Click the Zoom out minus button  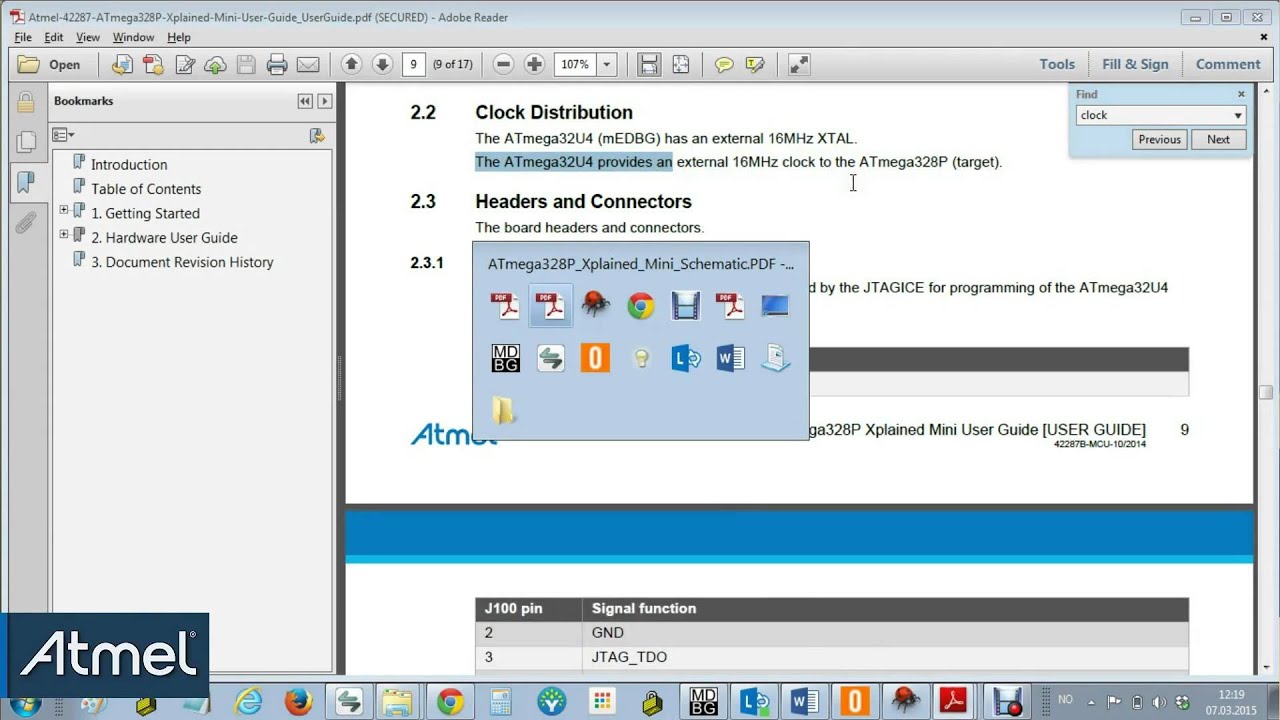tap(504, 64)
